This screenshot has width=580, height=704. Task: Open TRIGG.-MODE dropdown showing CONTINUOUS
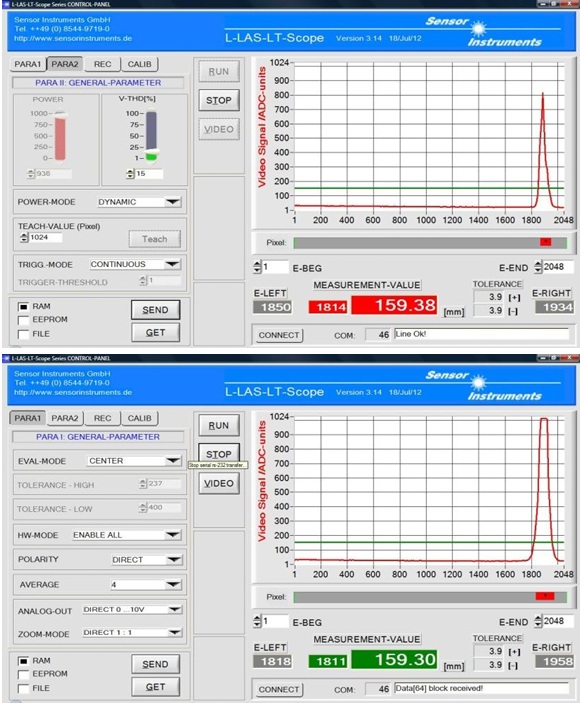point(135,264)
